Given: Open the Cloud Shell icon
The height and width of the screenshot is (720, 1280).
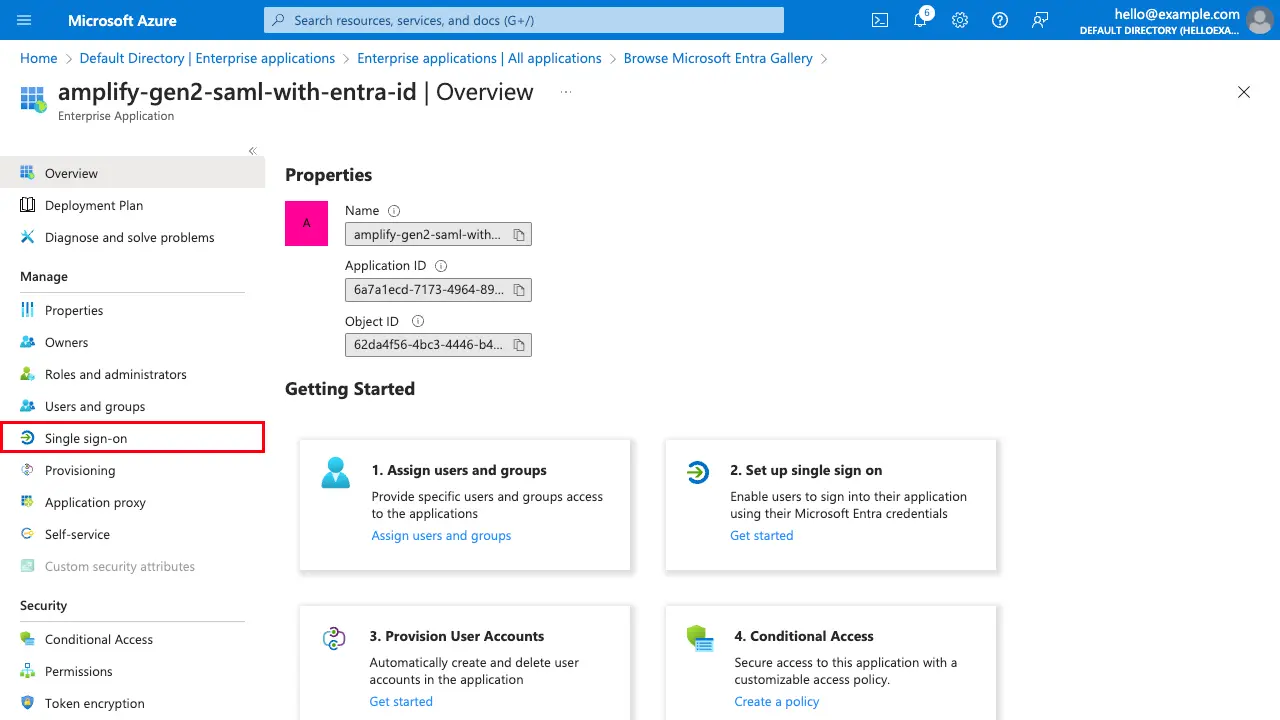Looking at the screenshot, I should [880, 20].
